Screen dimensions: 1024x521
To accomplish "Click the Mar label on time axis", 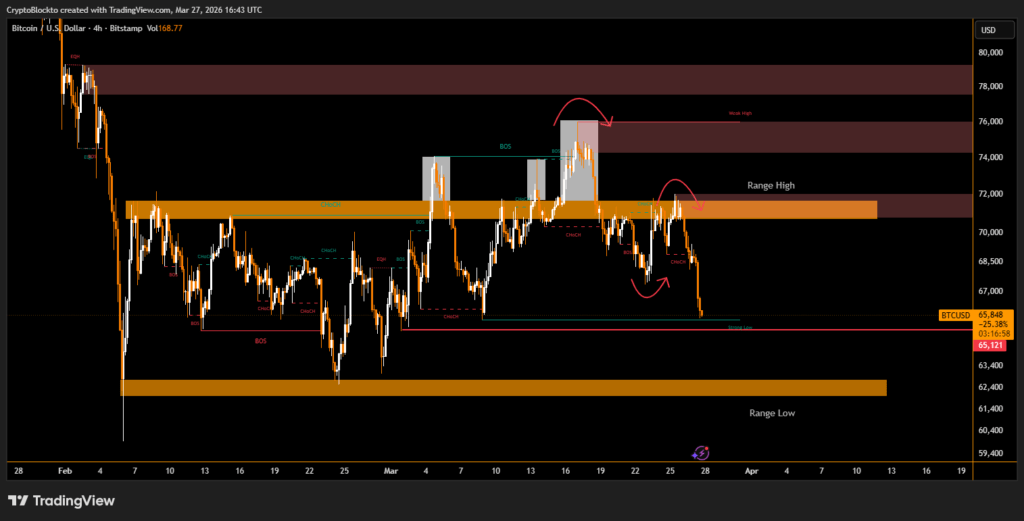I will click(392, 469).
